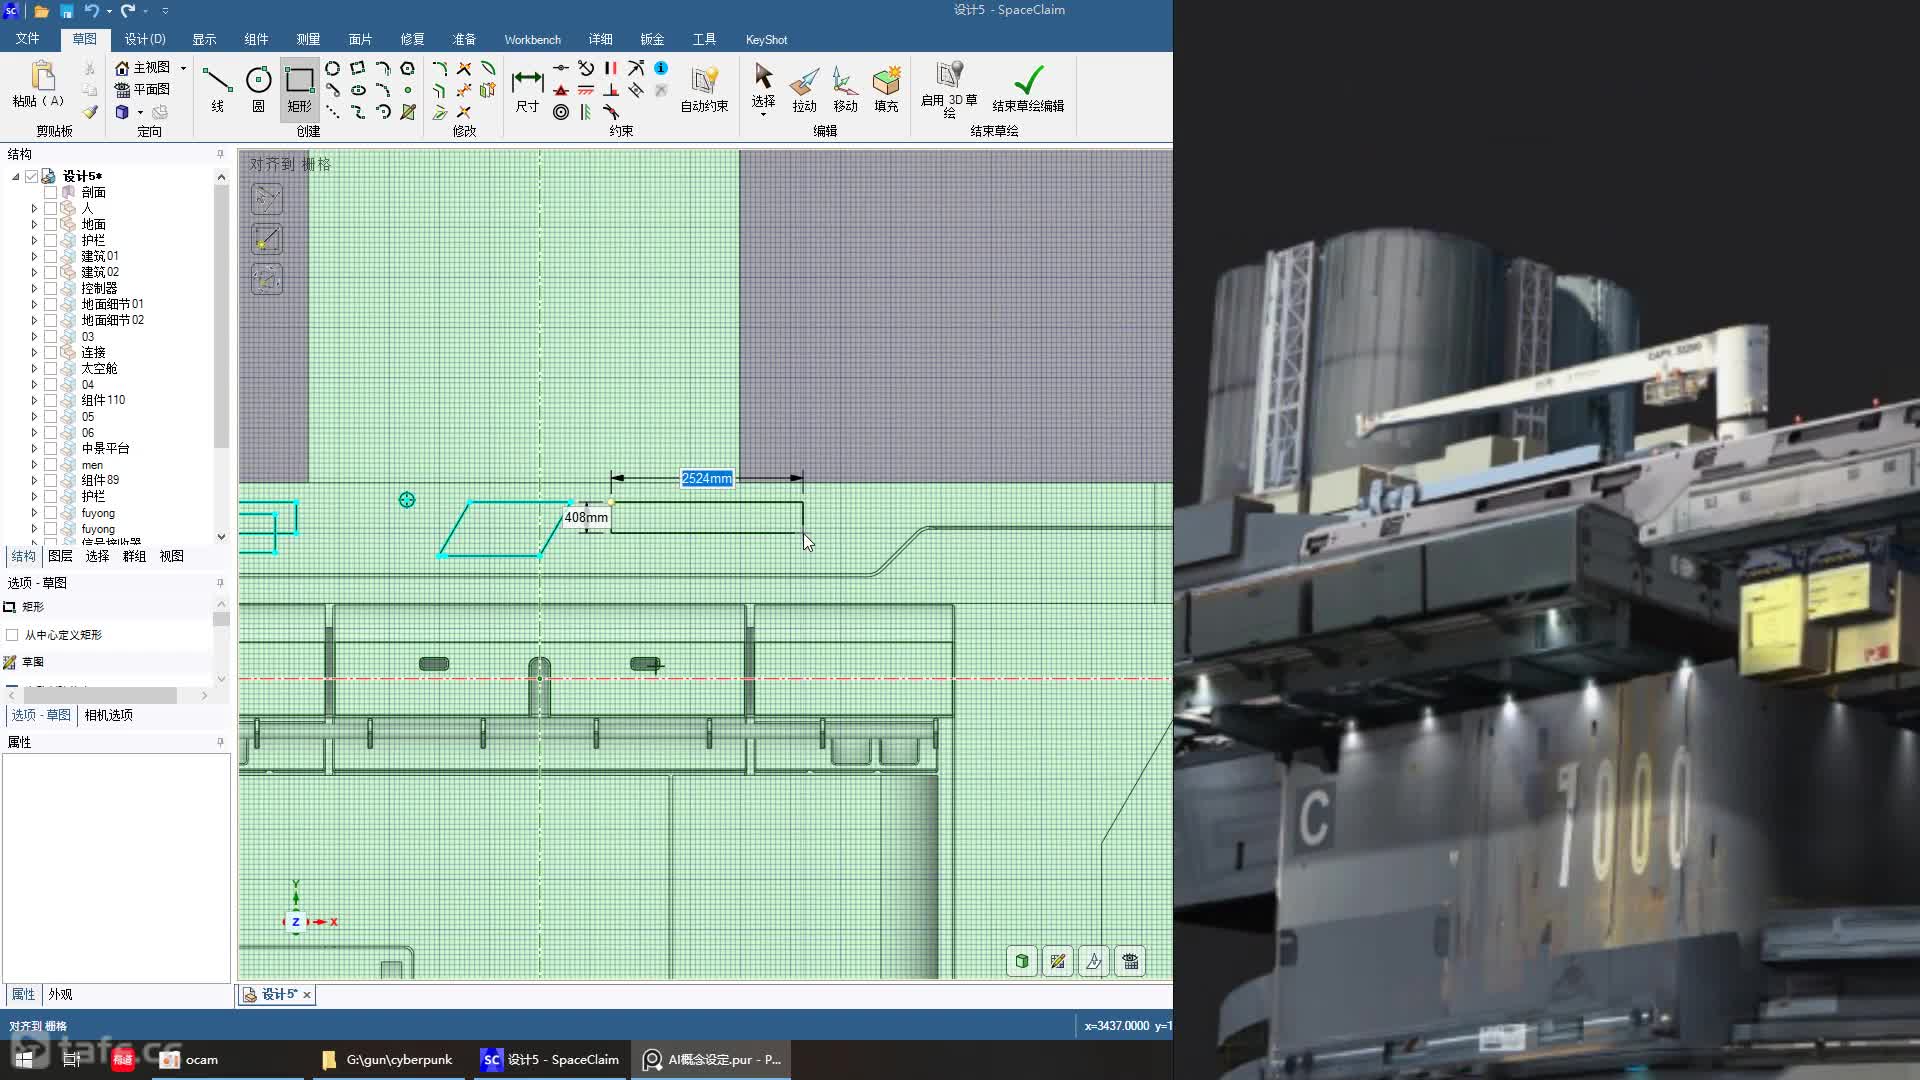Open Home view (主视图) dropdown arrow

coord(183,68)
